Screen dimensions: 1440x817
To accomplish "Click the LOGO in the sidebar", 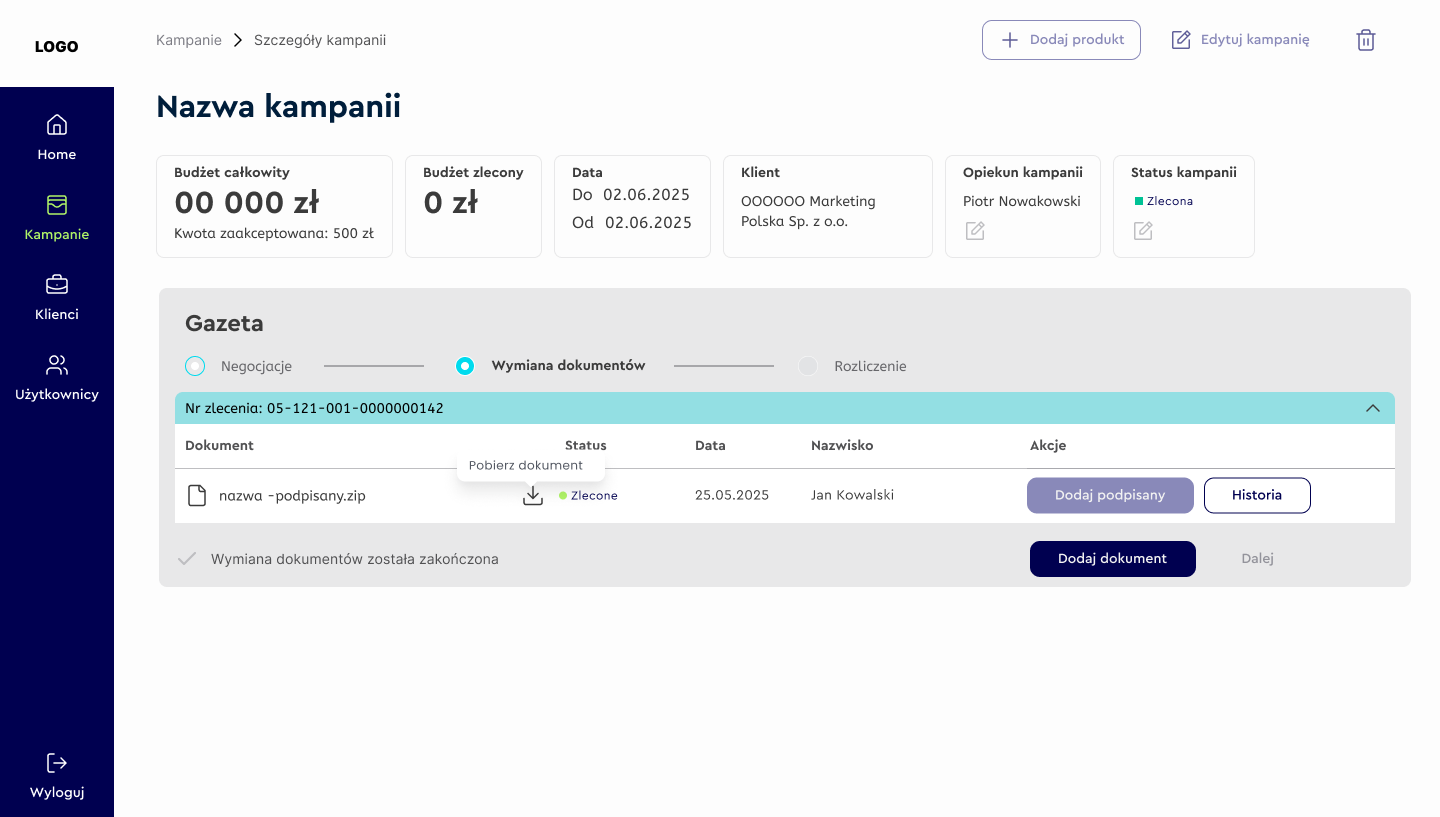I will pyautogui.click(x=57, y=46).
